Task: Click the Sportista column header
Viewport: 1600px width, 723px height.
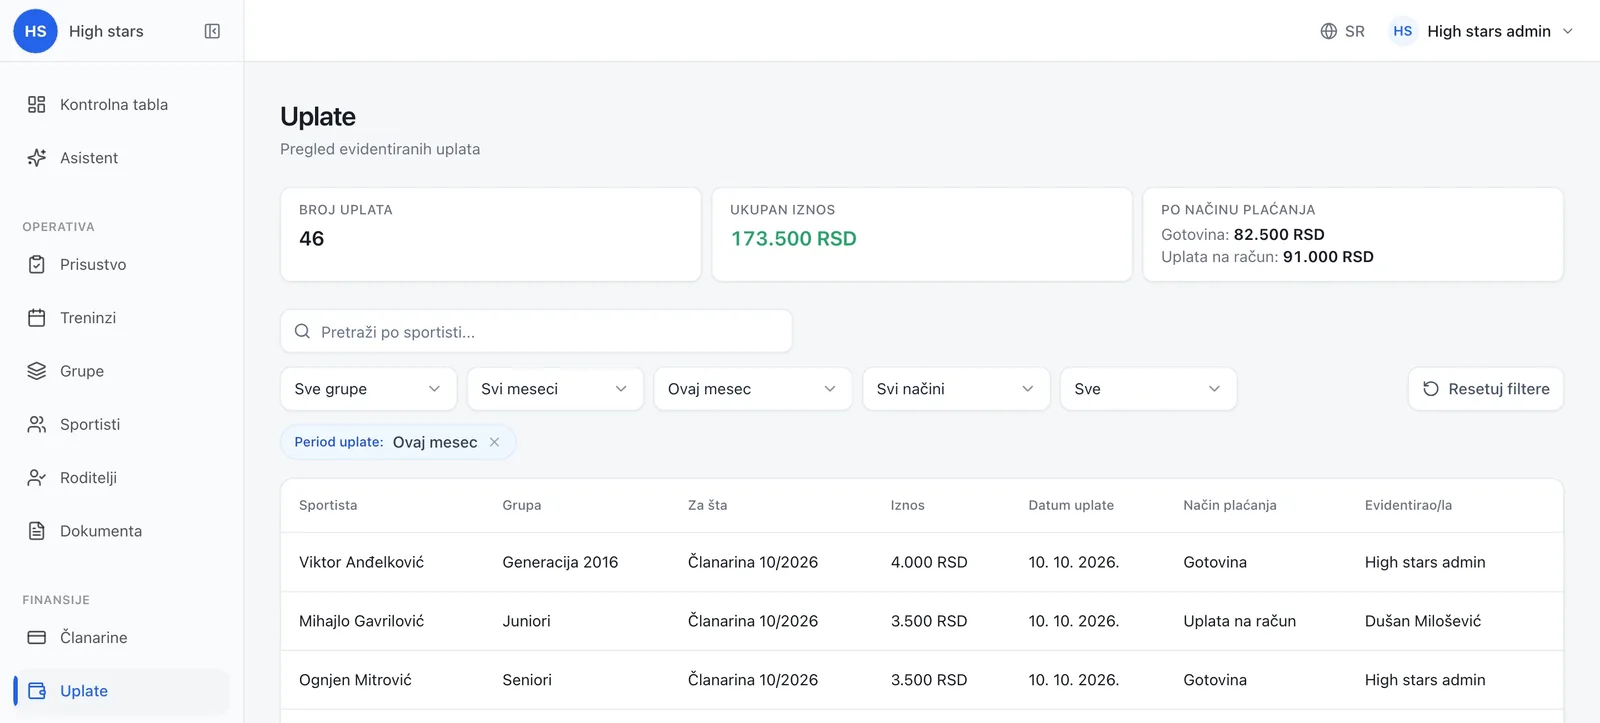Action: (x=328, y=505)
